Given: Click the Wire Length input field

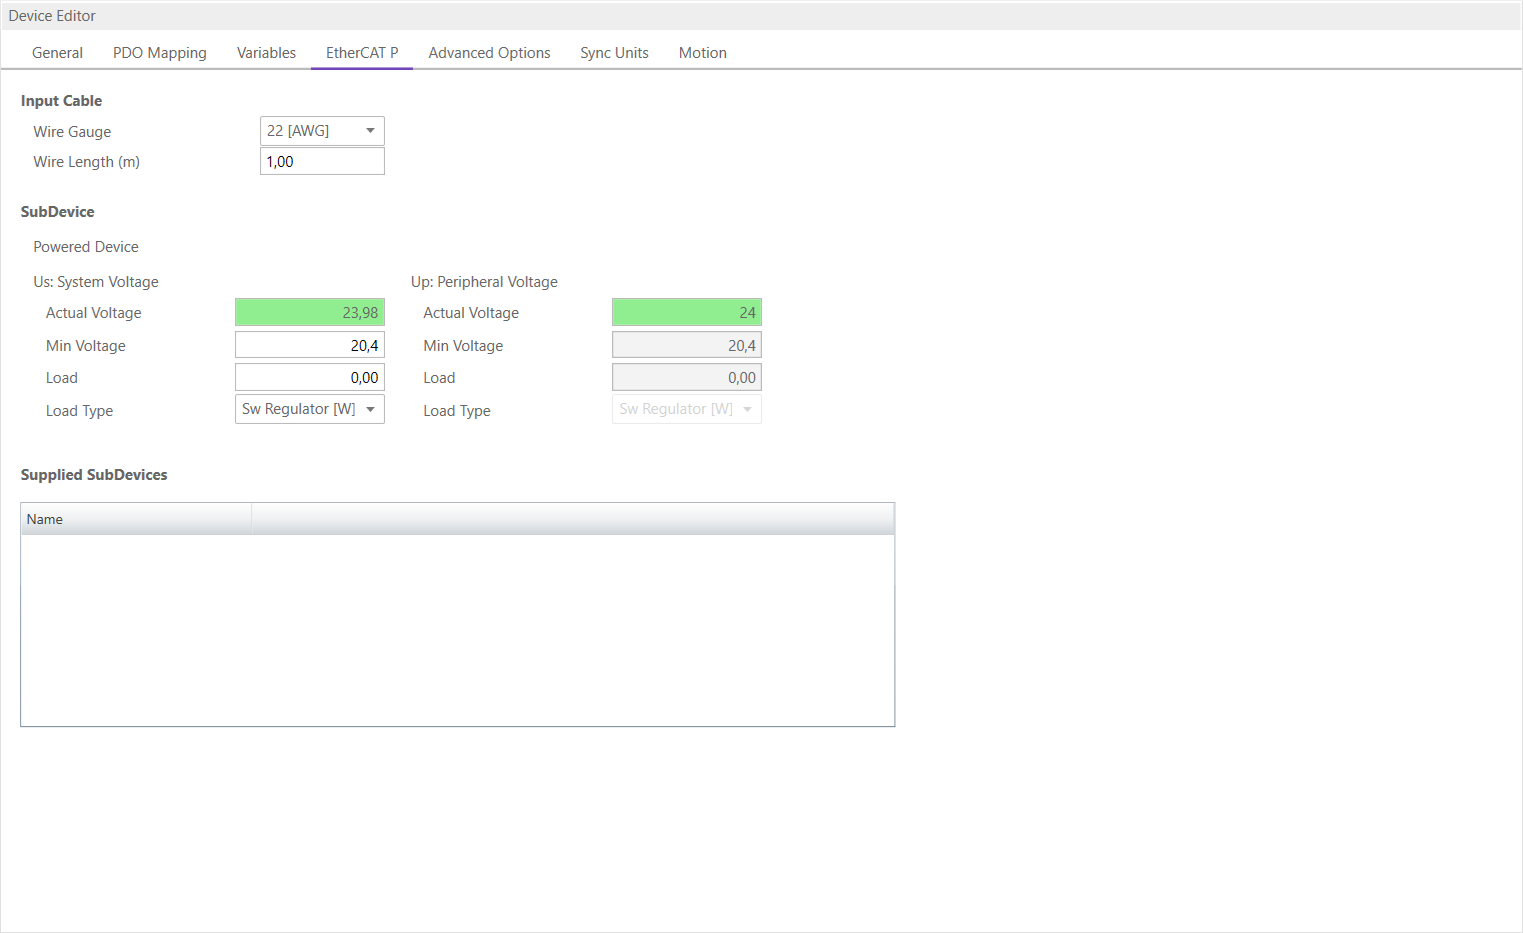Looking at the screenshot, I should [322, 162].
